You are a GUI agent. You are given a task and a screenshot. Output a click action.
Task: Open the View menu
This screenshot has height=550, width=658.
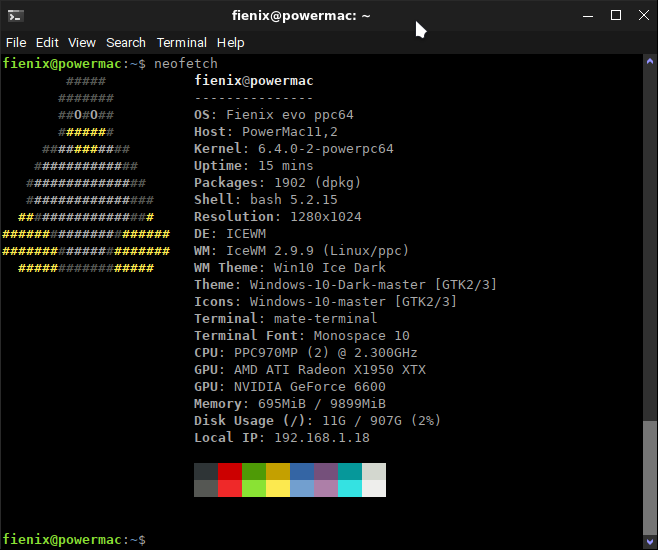(82, 43)
